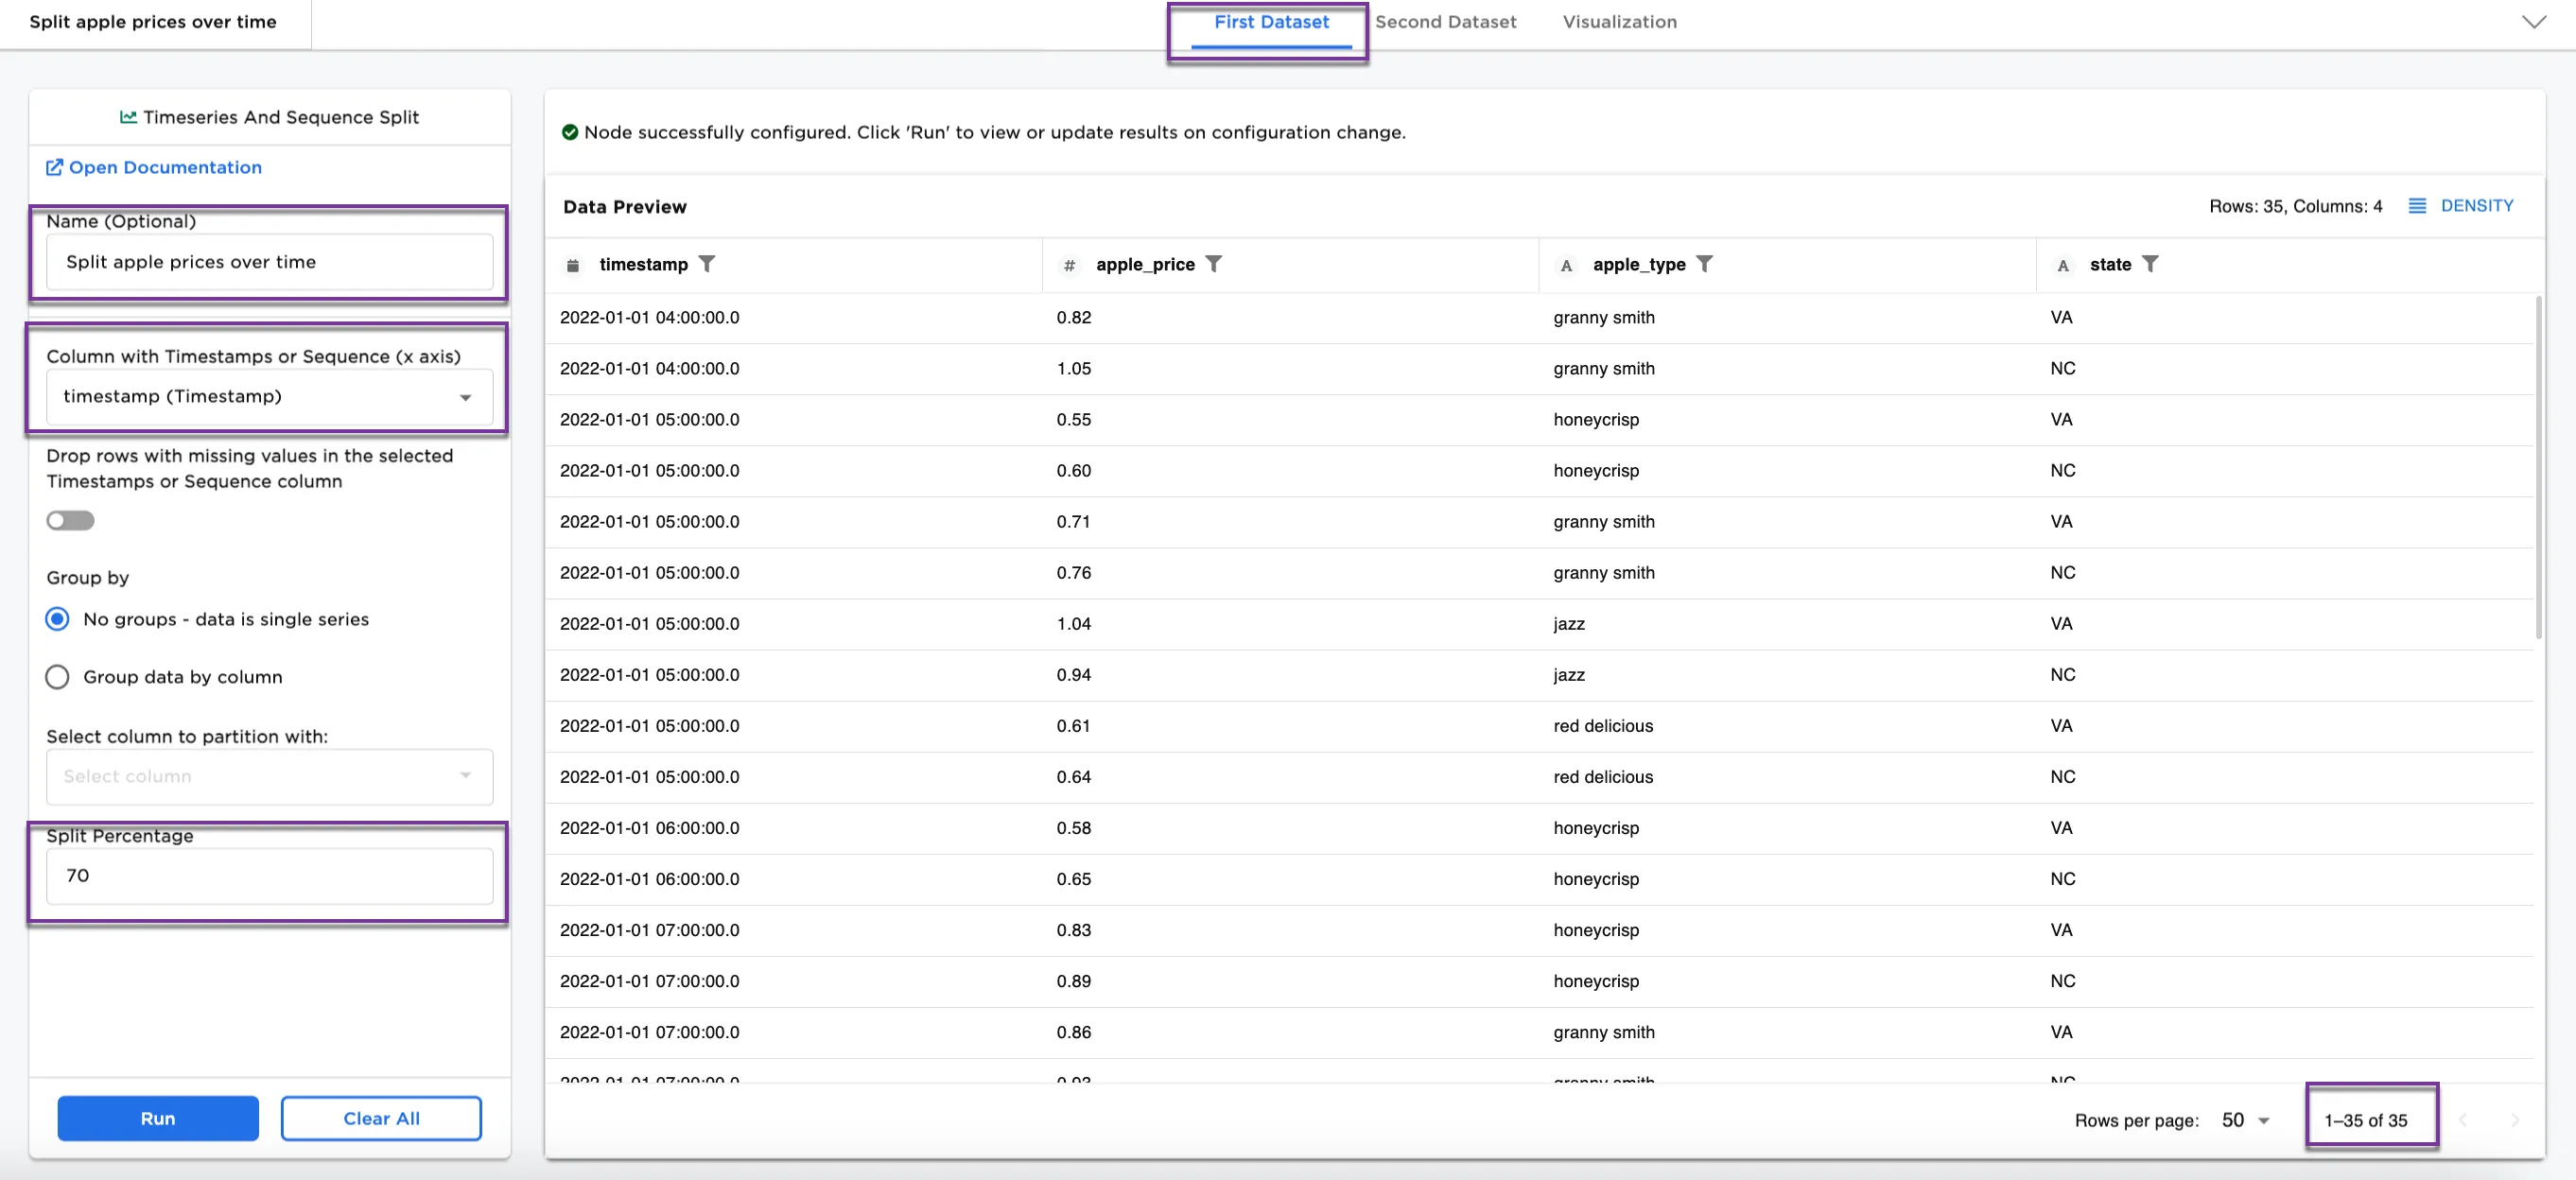Select Group data by column option
Viewport: 2576px width, 1180px height.
coord(58,677)
